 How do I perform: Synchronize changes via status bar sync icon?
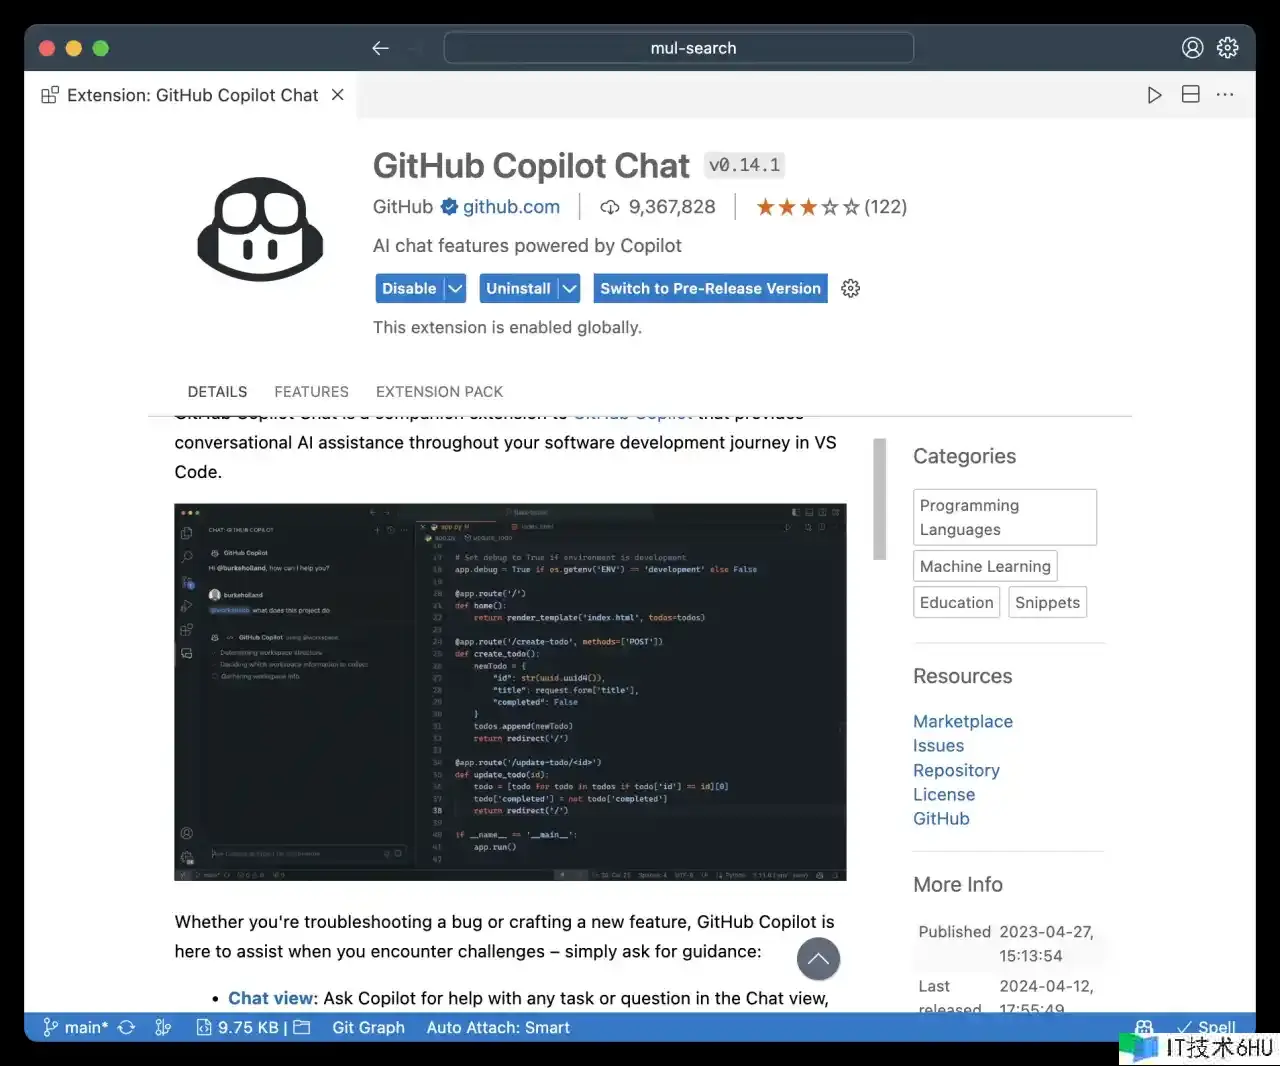(x=126, y=1027)
